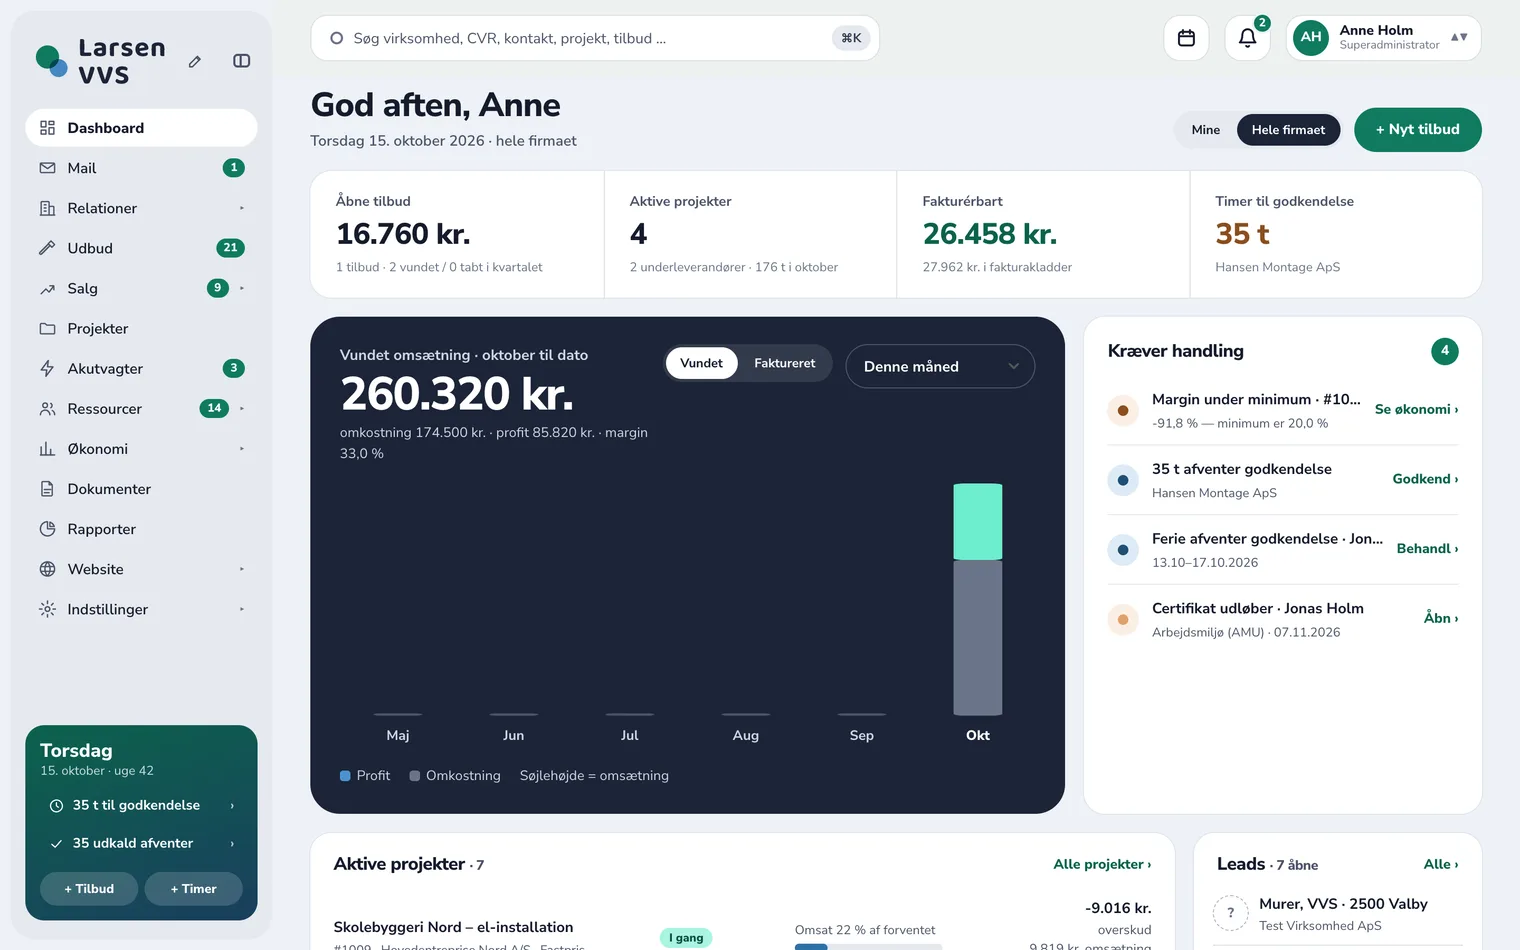Open the notifications bell
1520x950 pixels.
[x=1247, y=38]
